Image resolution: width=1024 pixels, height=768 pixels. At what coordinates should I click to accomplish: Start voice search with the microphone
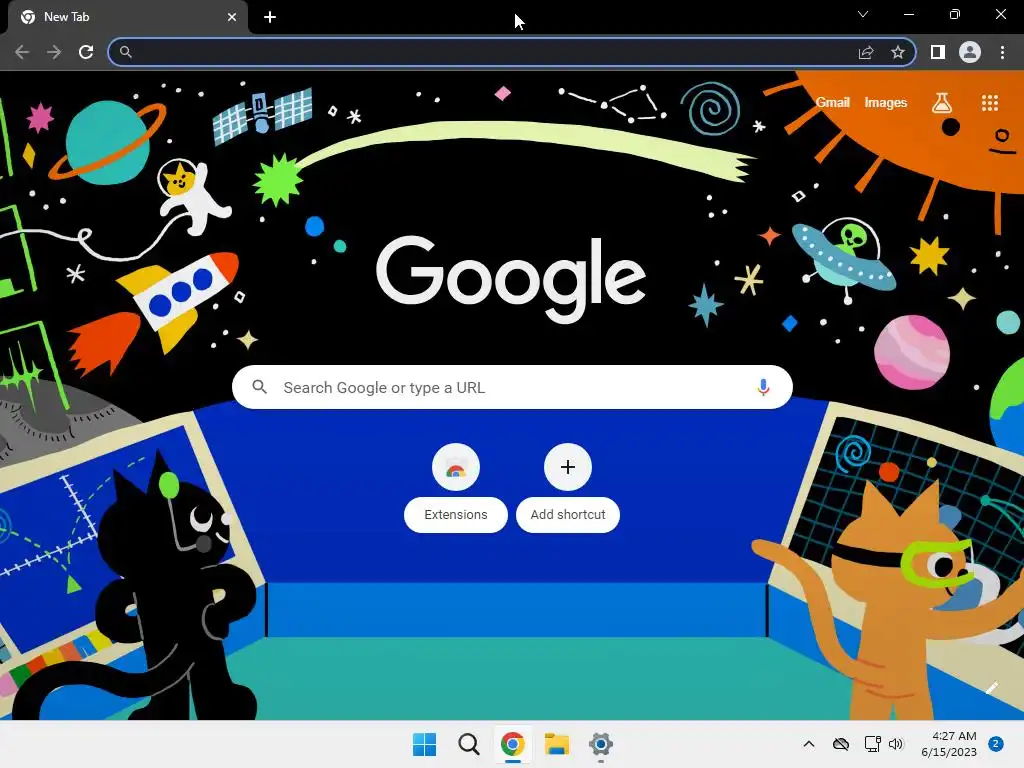click(x=763, y=387)
